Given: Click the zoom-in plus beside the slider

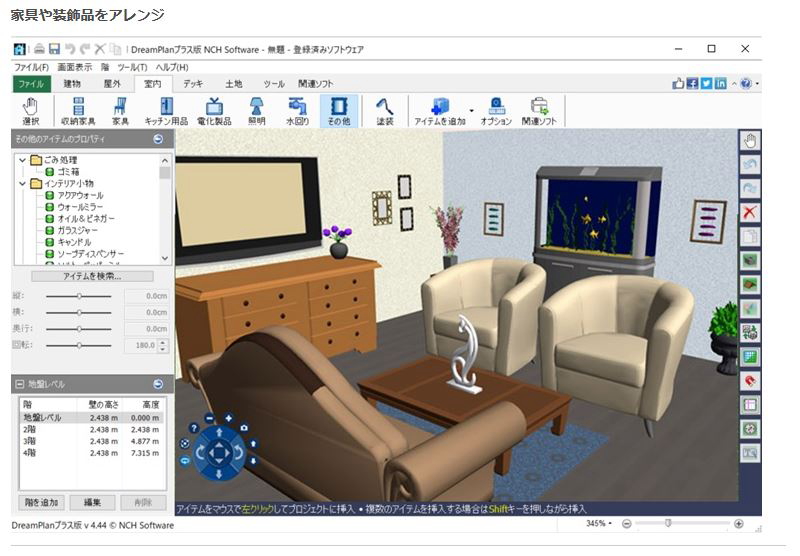Looking at the screenshot, I should coord(738,523).
